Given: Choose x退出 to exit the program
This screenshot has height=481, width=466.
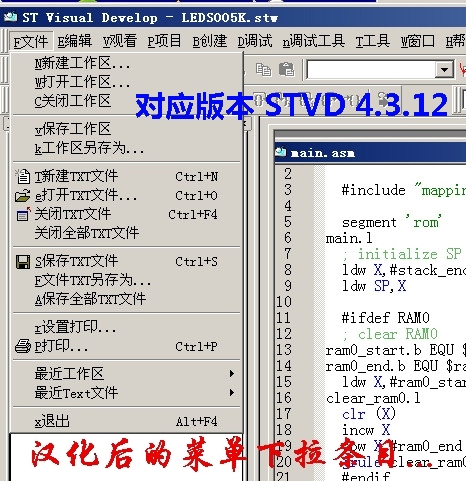Looking at the screenshot, I should 126,421.
